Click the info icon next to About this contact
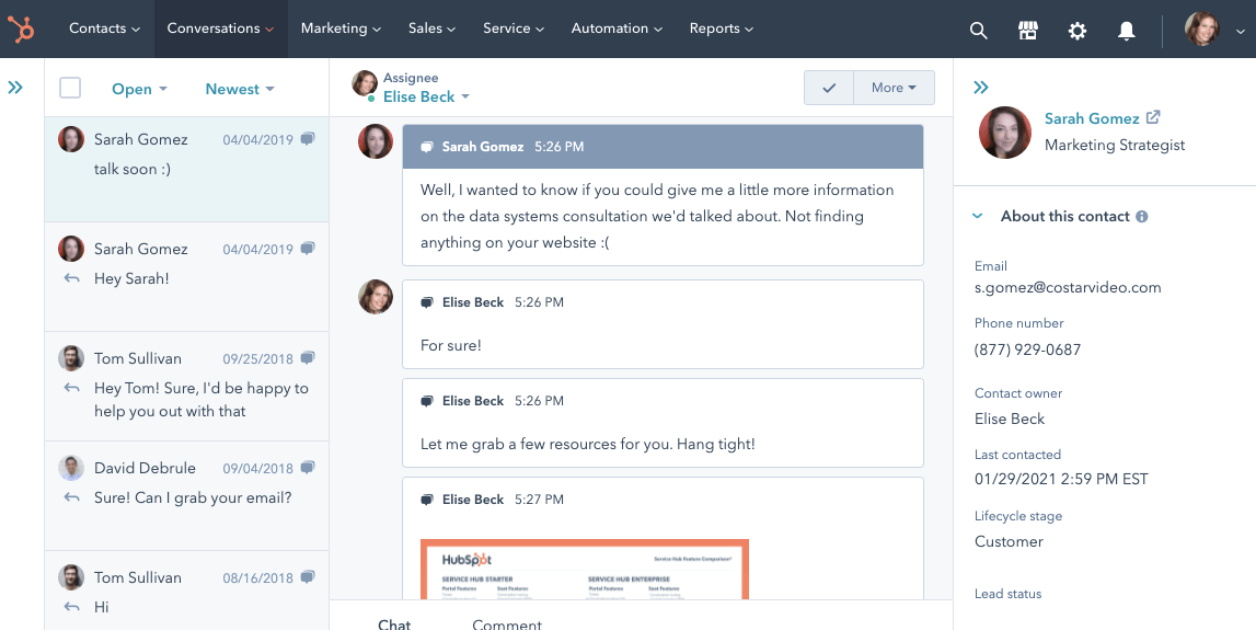The height and width of the screenshot is (630, 1256). [1142, 216]
